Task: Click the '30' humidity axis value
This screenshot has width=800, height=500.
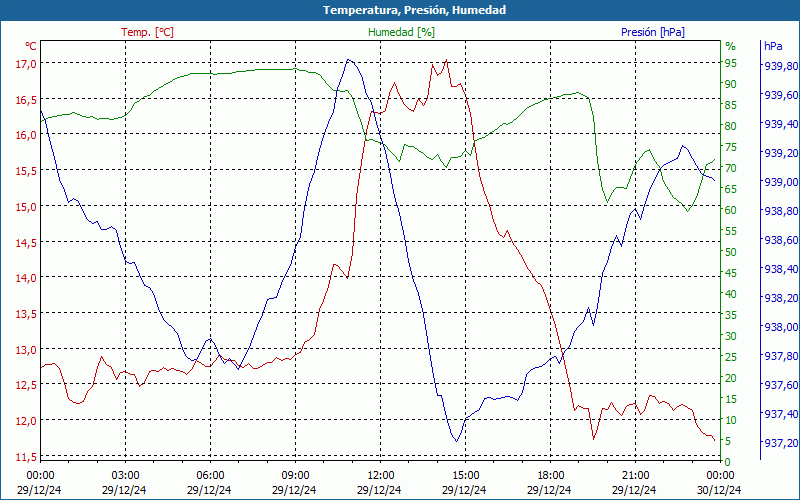Action: (x=731, y=336)
